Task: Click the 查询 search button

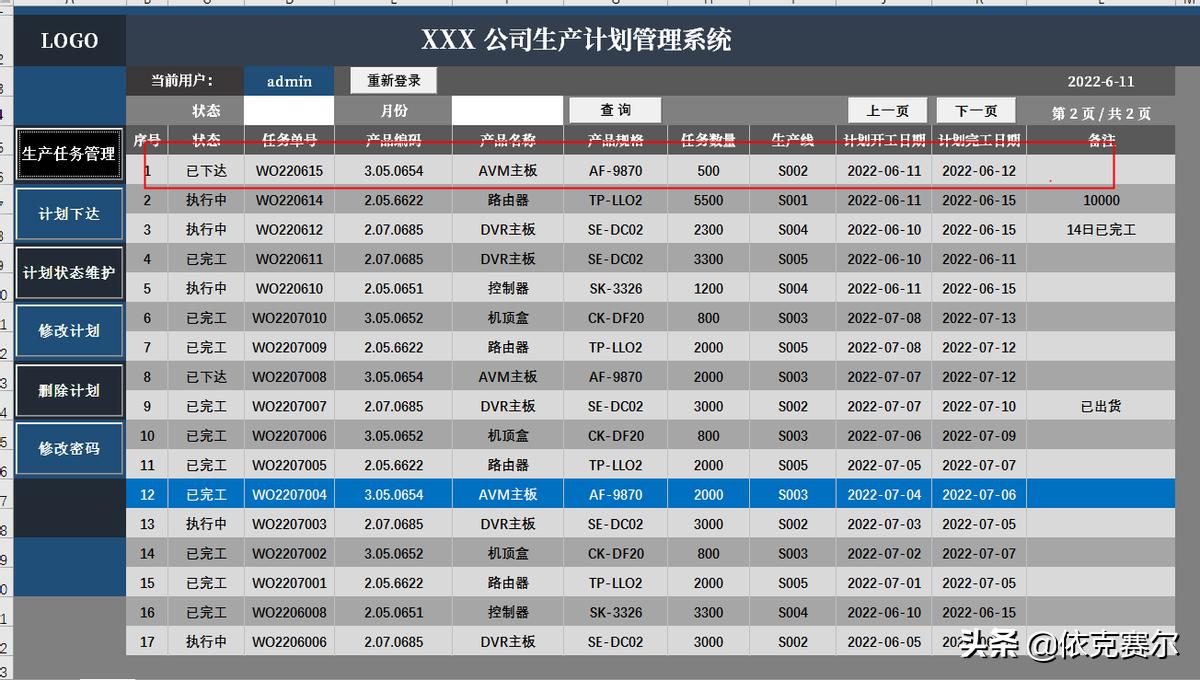Action: [x=614, y=110]
